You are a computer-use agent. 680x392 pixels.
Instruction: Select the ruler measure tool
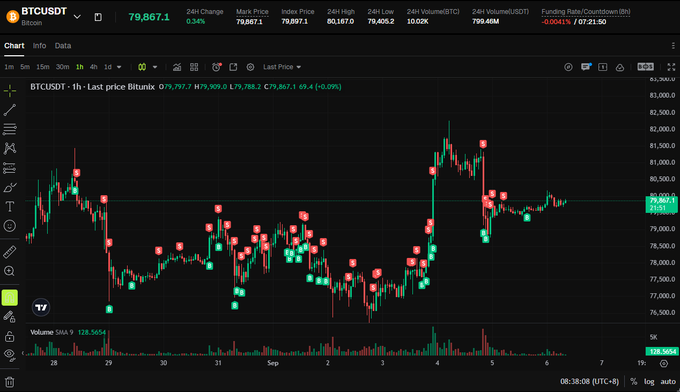[10, 252]
